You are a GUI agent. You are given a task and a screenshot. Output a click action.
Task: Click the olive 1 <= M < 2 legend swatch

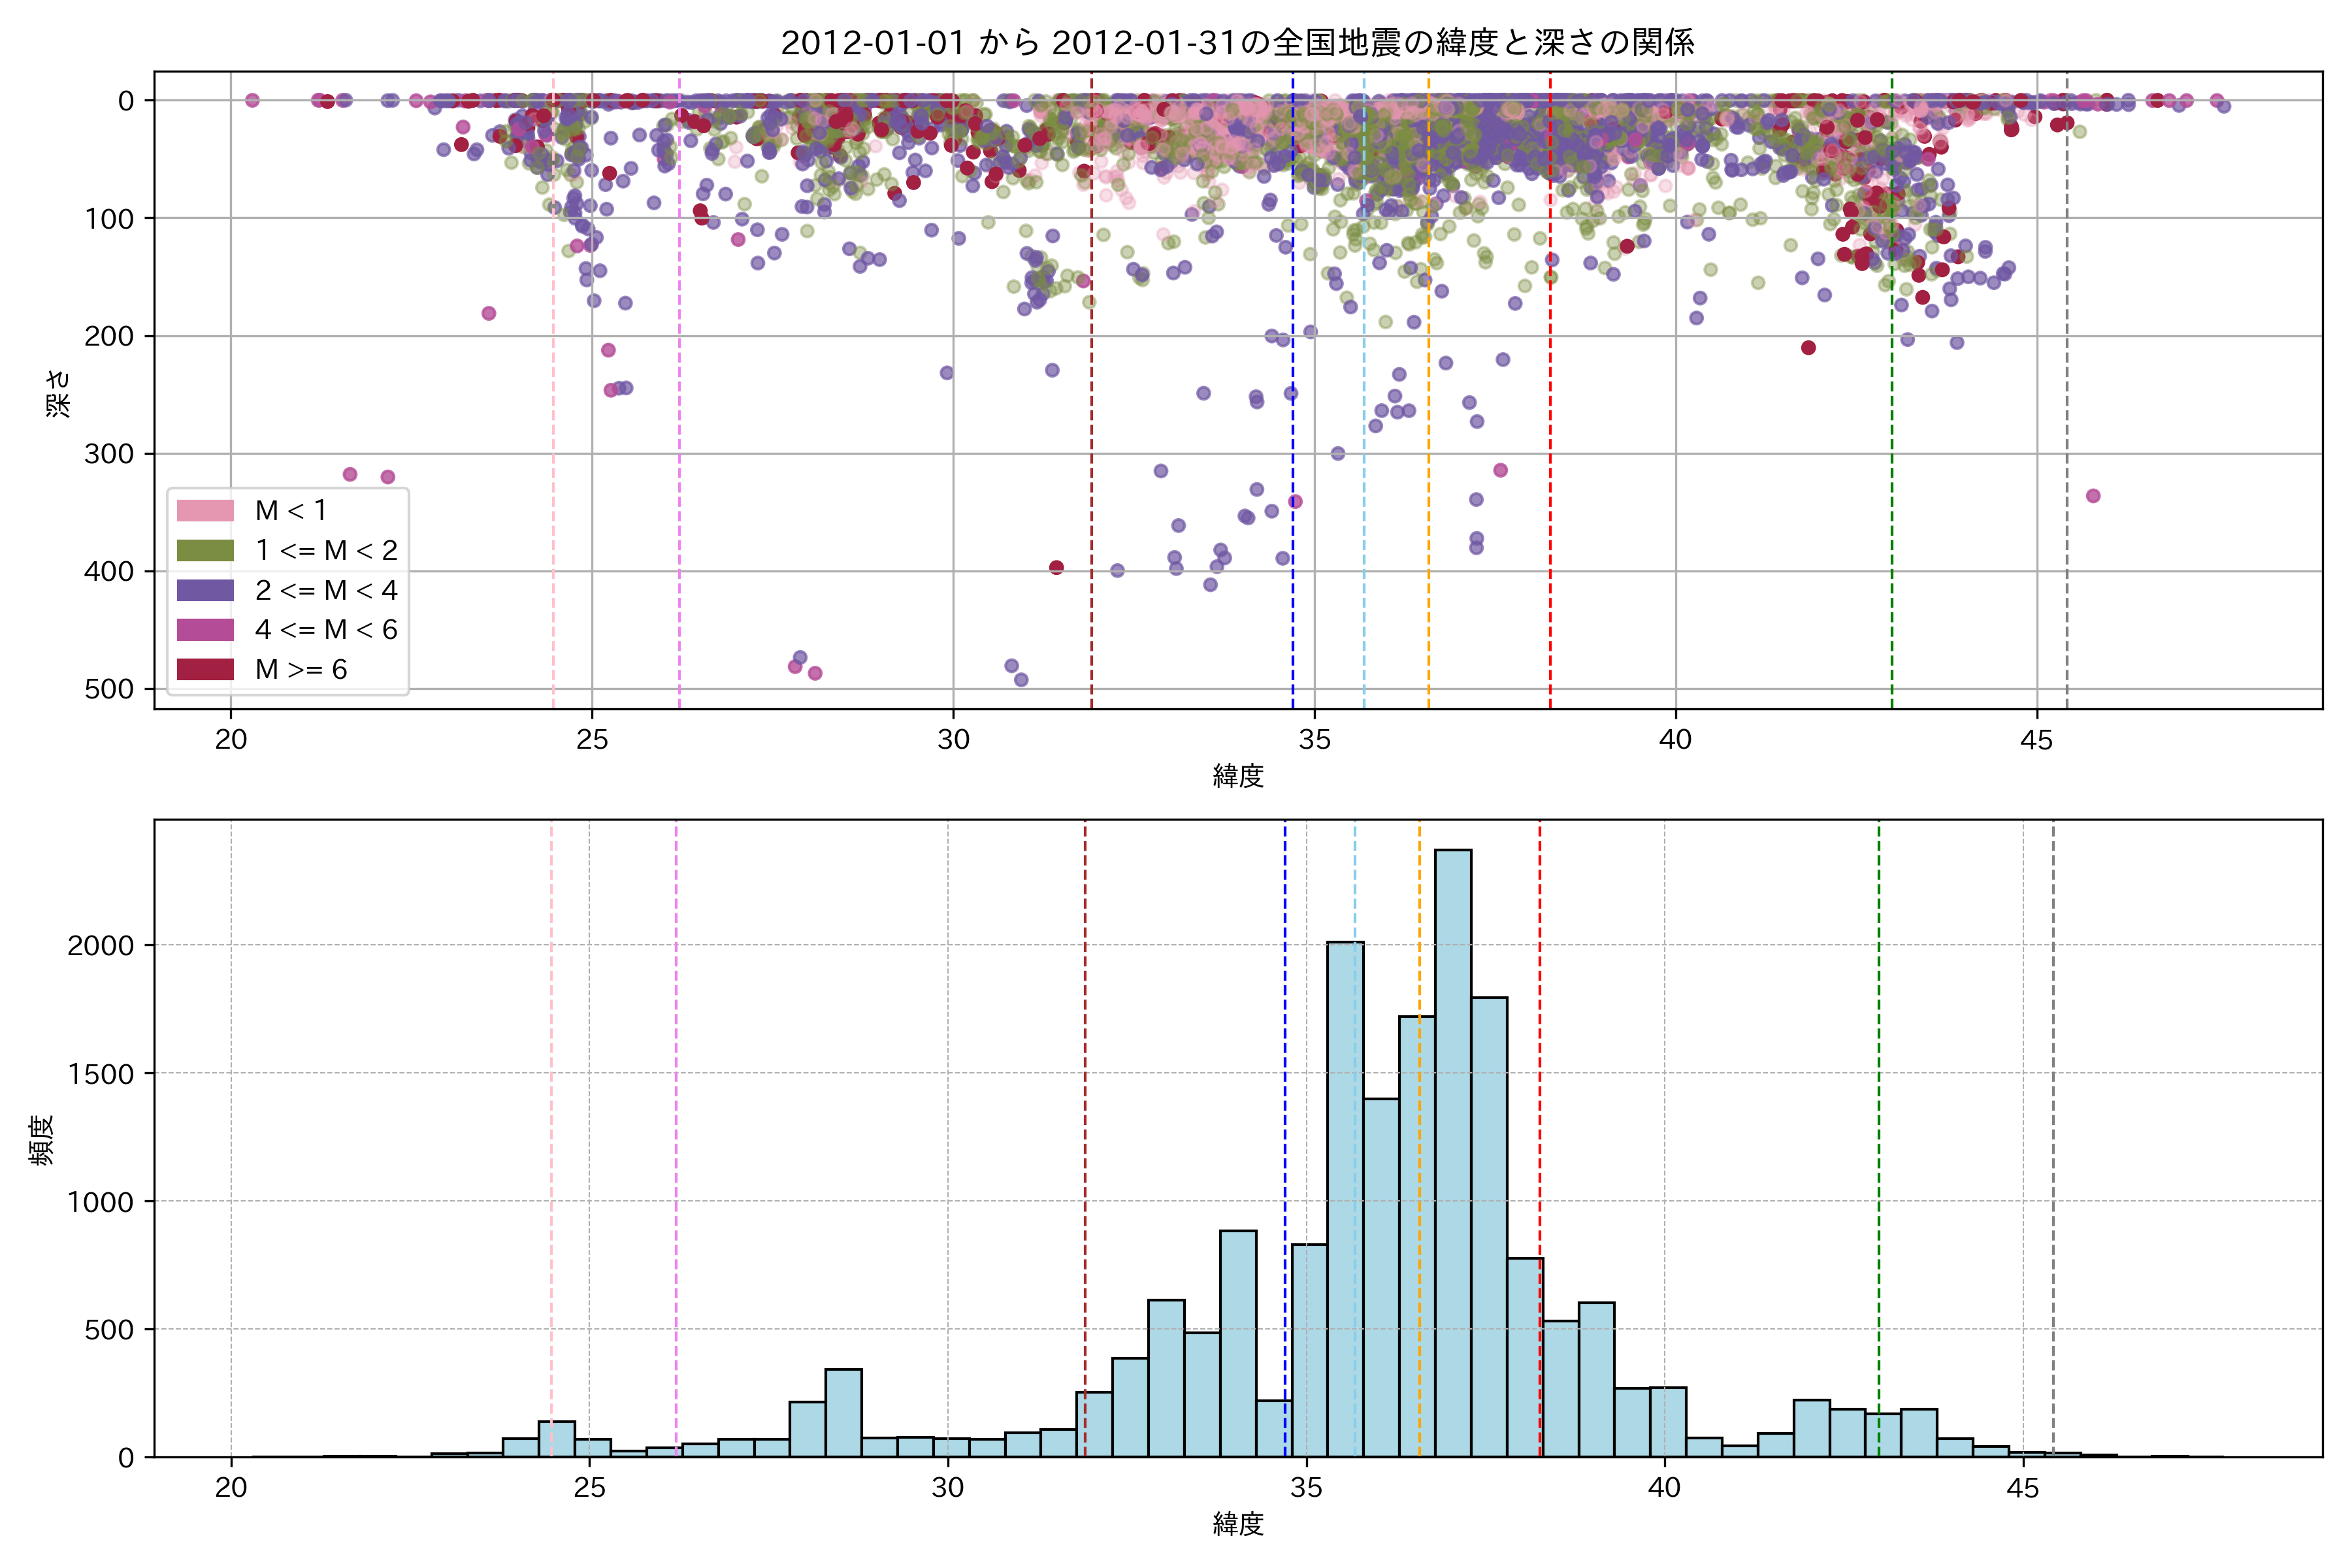(x=205, y=550)
